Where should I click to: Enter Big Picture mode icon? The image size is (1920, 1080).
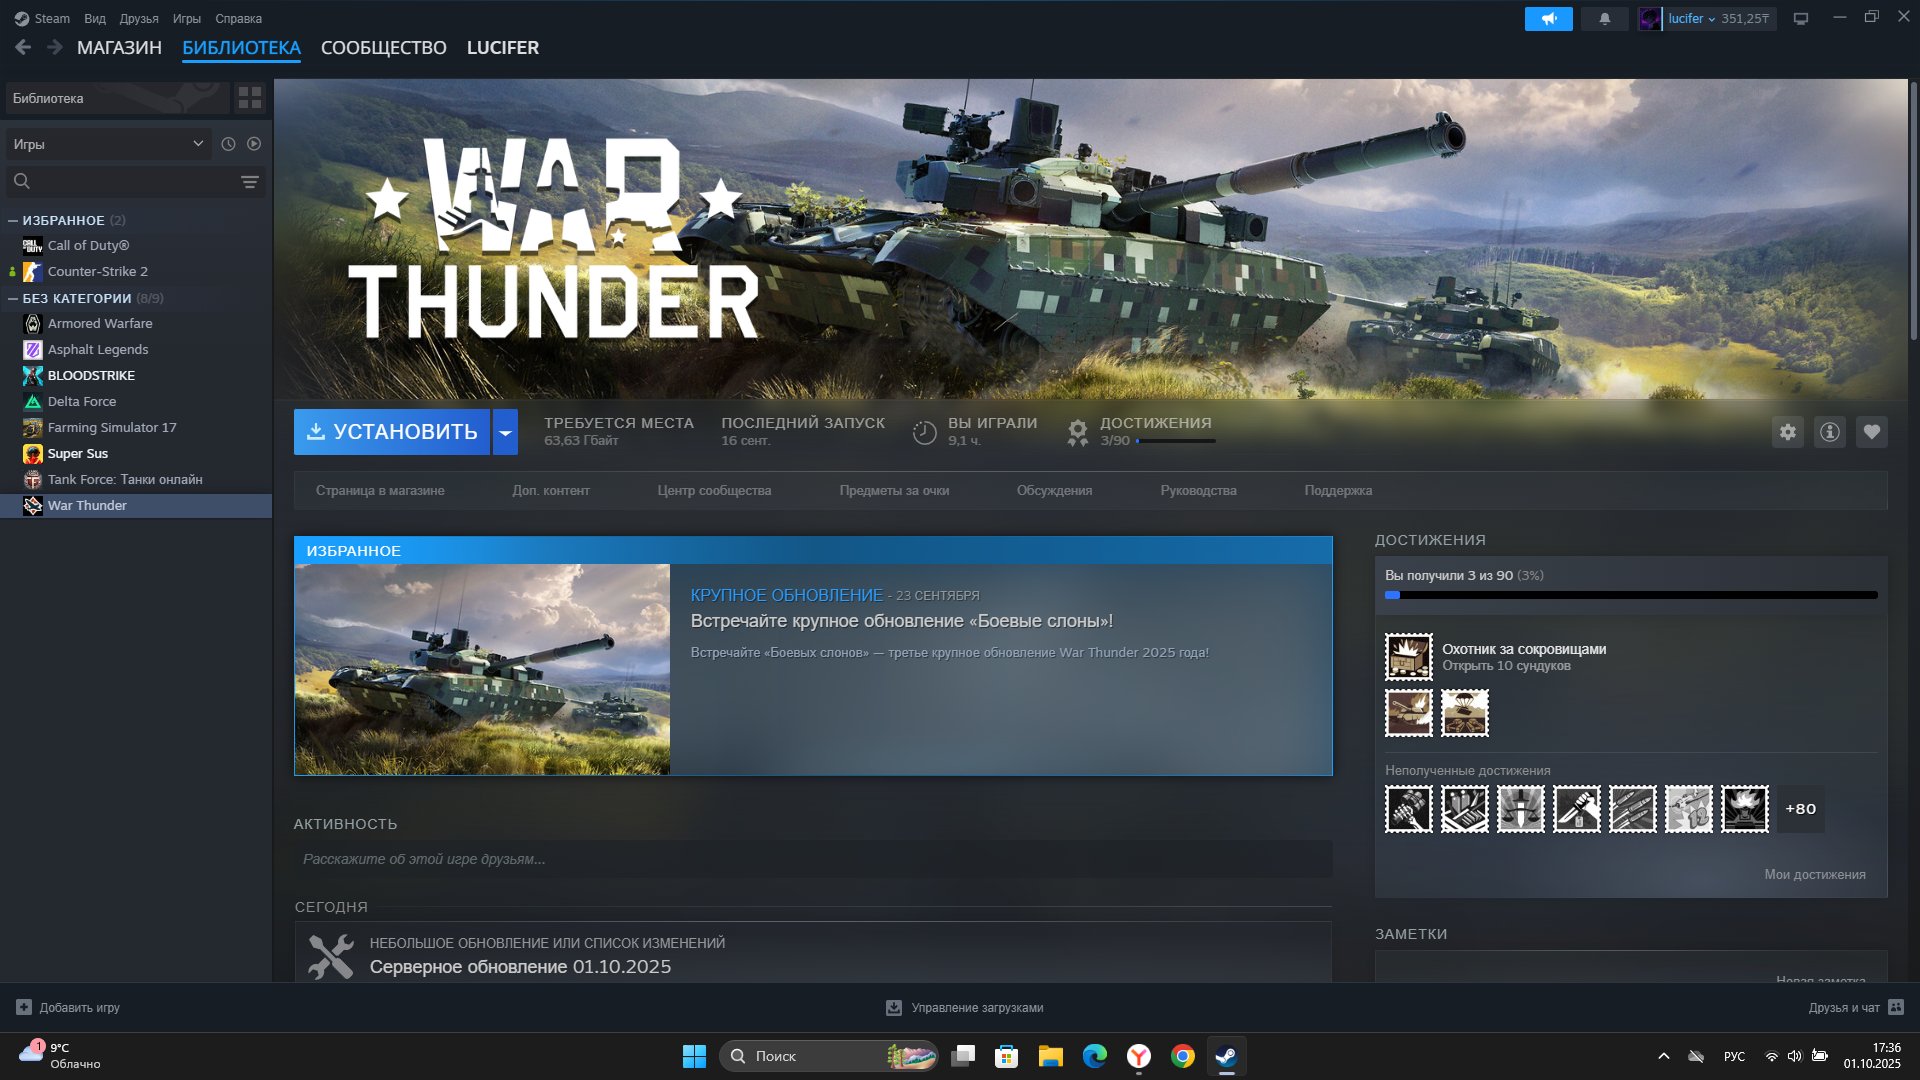[x=1800, y=19]
